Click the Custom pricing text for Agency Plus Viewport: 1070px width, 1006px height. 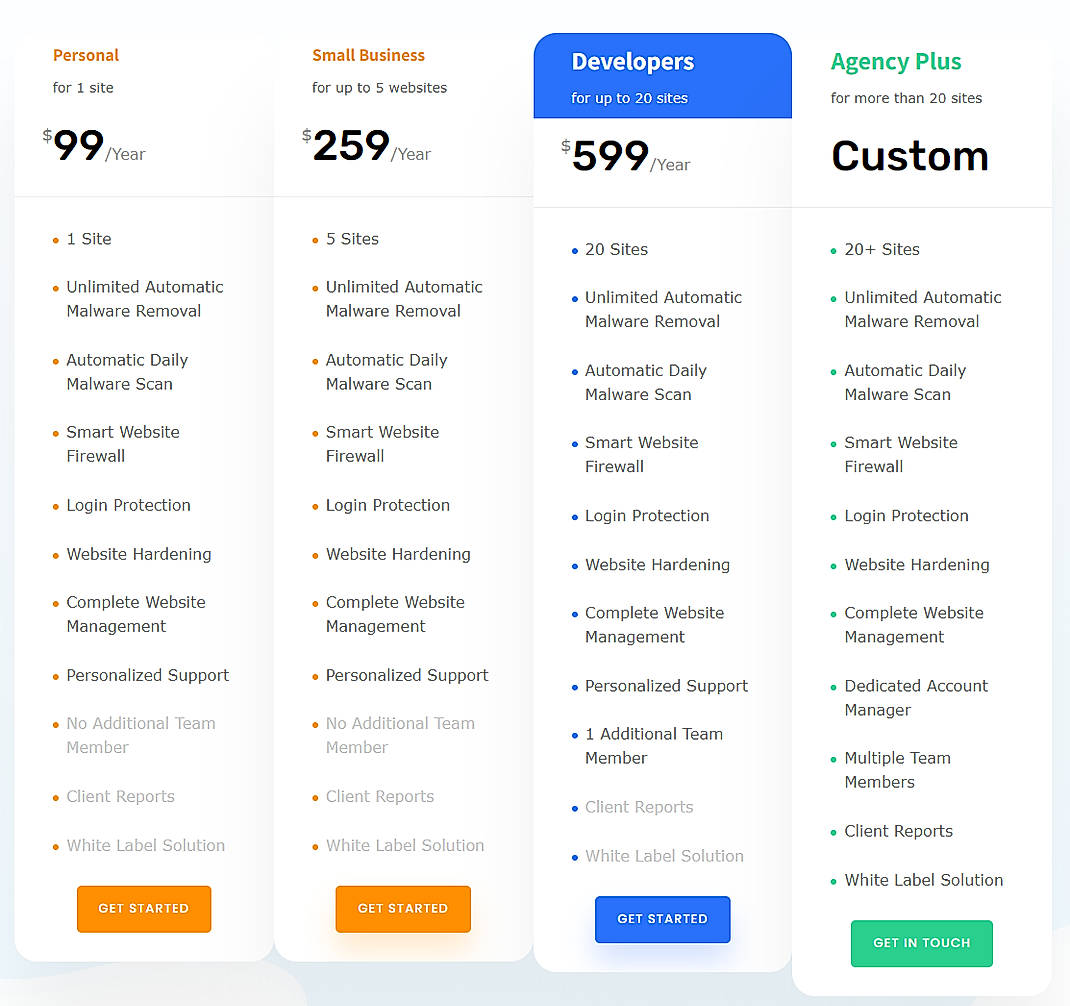click(x=909, y=155)
